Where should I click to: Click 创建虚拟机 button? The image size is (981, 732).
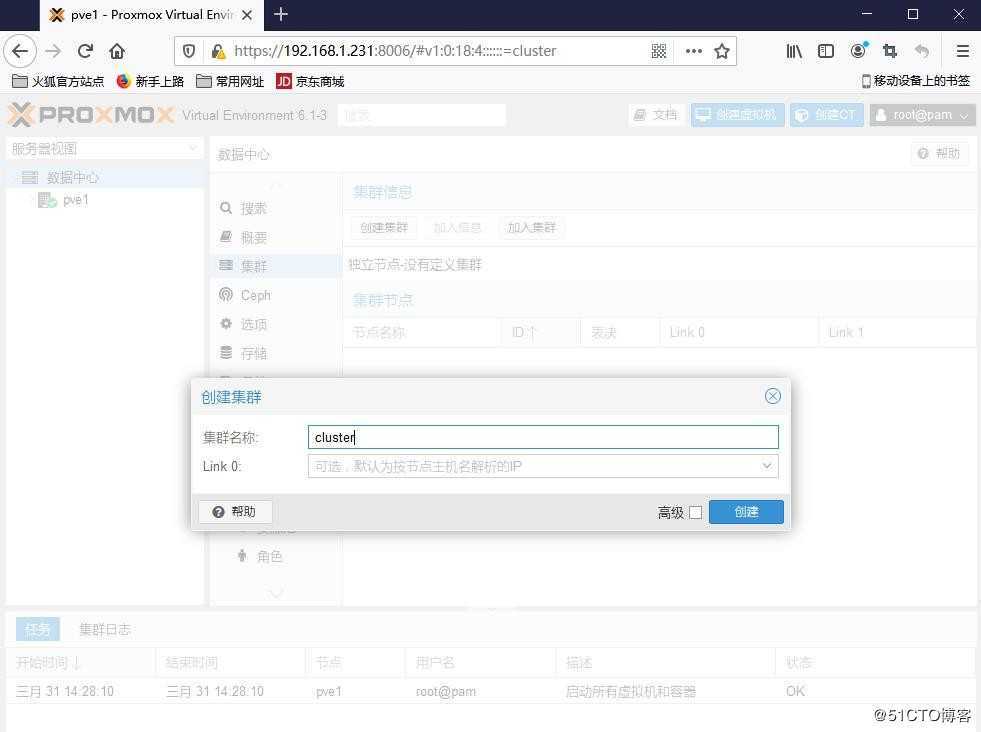tap(737, 115)
